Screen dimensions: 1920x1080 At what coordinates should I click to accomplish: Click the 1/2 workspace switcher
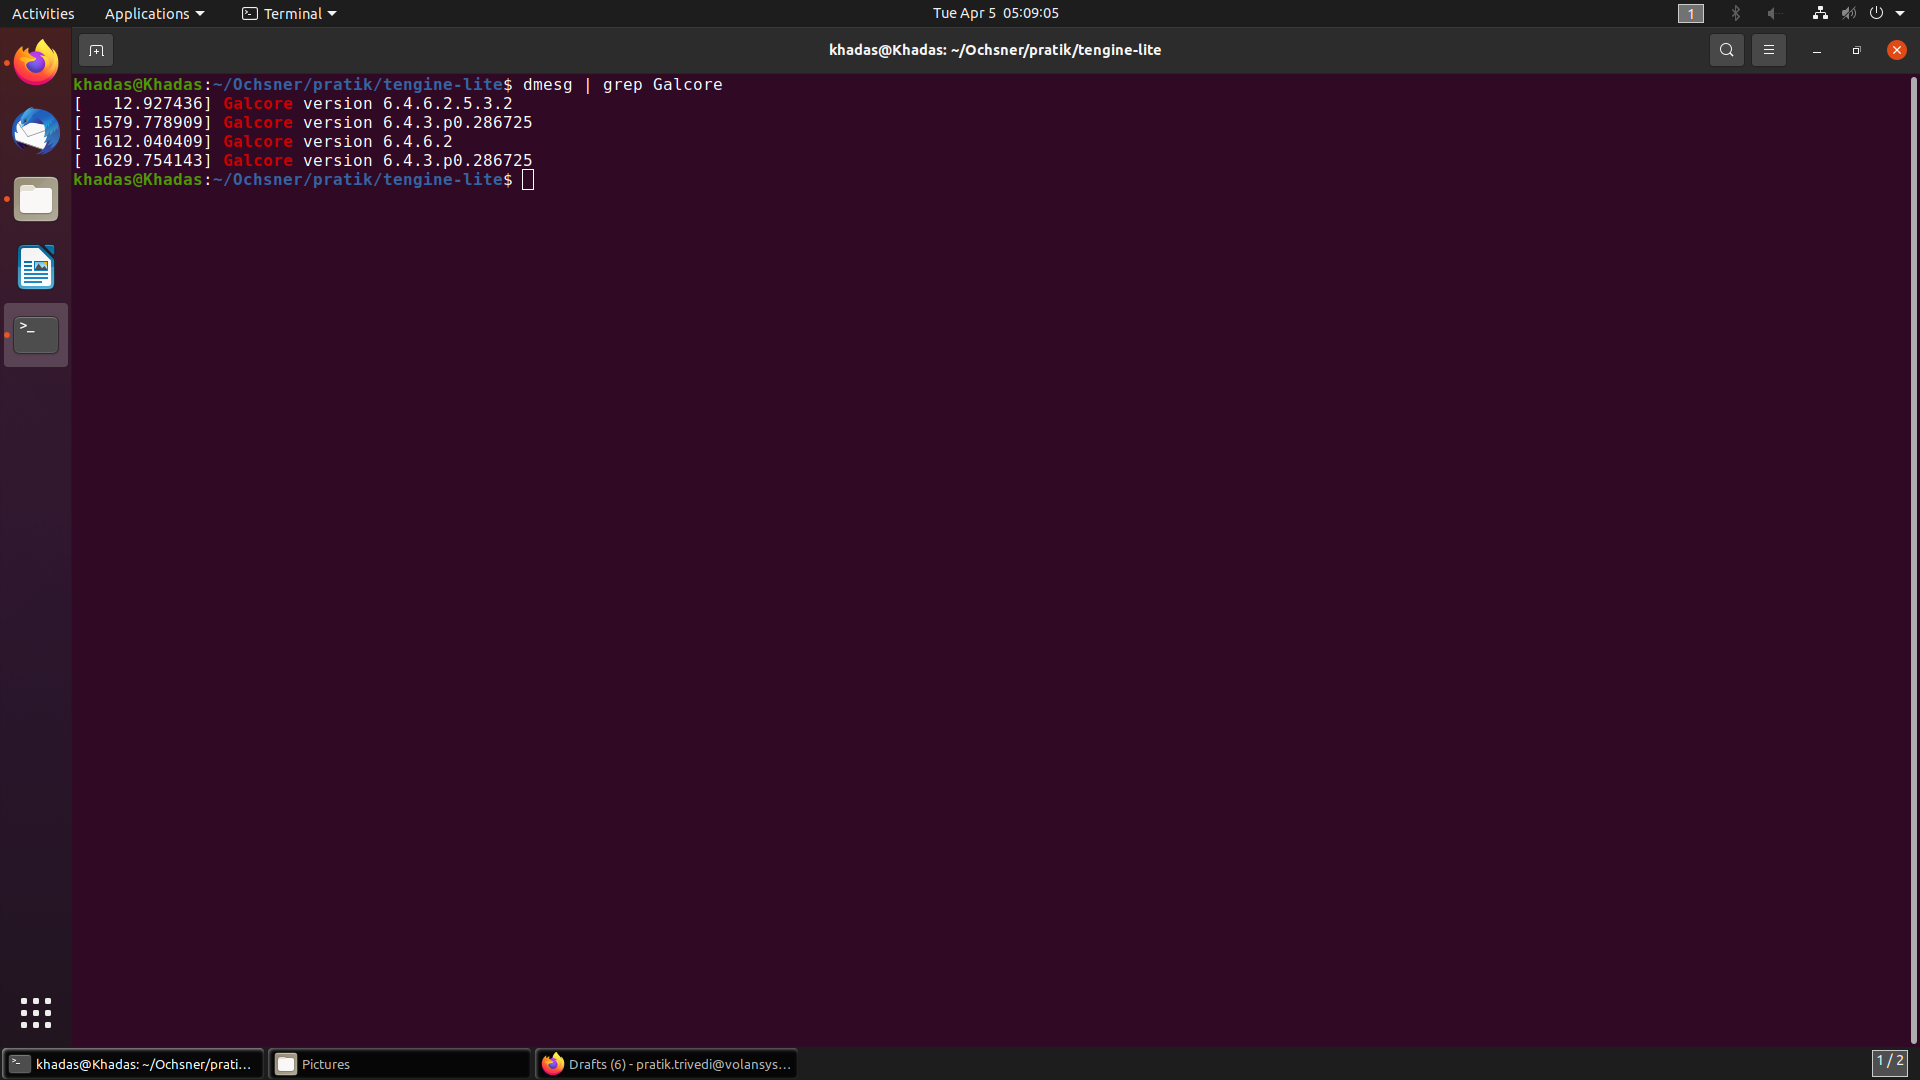click(1892, 1061)
